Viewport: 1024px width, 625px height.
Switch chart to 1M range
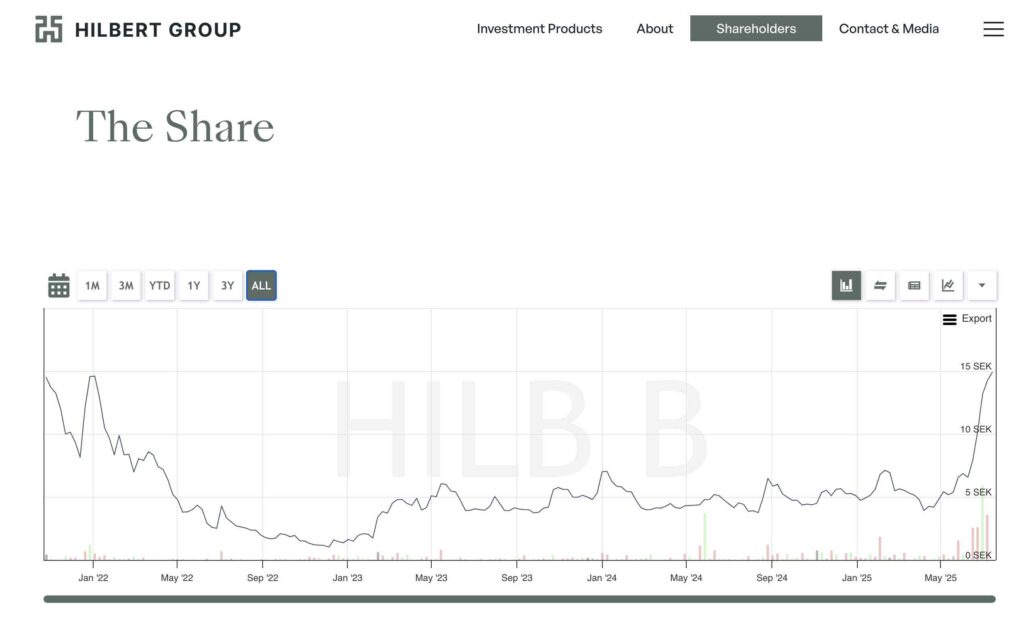point(92,285)
